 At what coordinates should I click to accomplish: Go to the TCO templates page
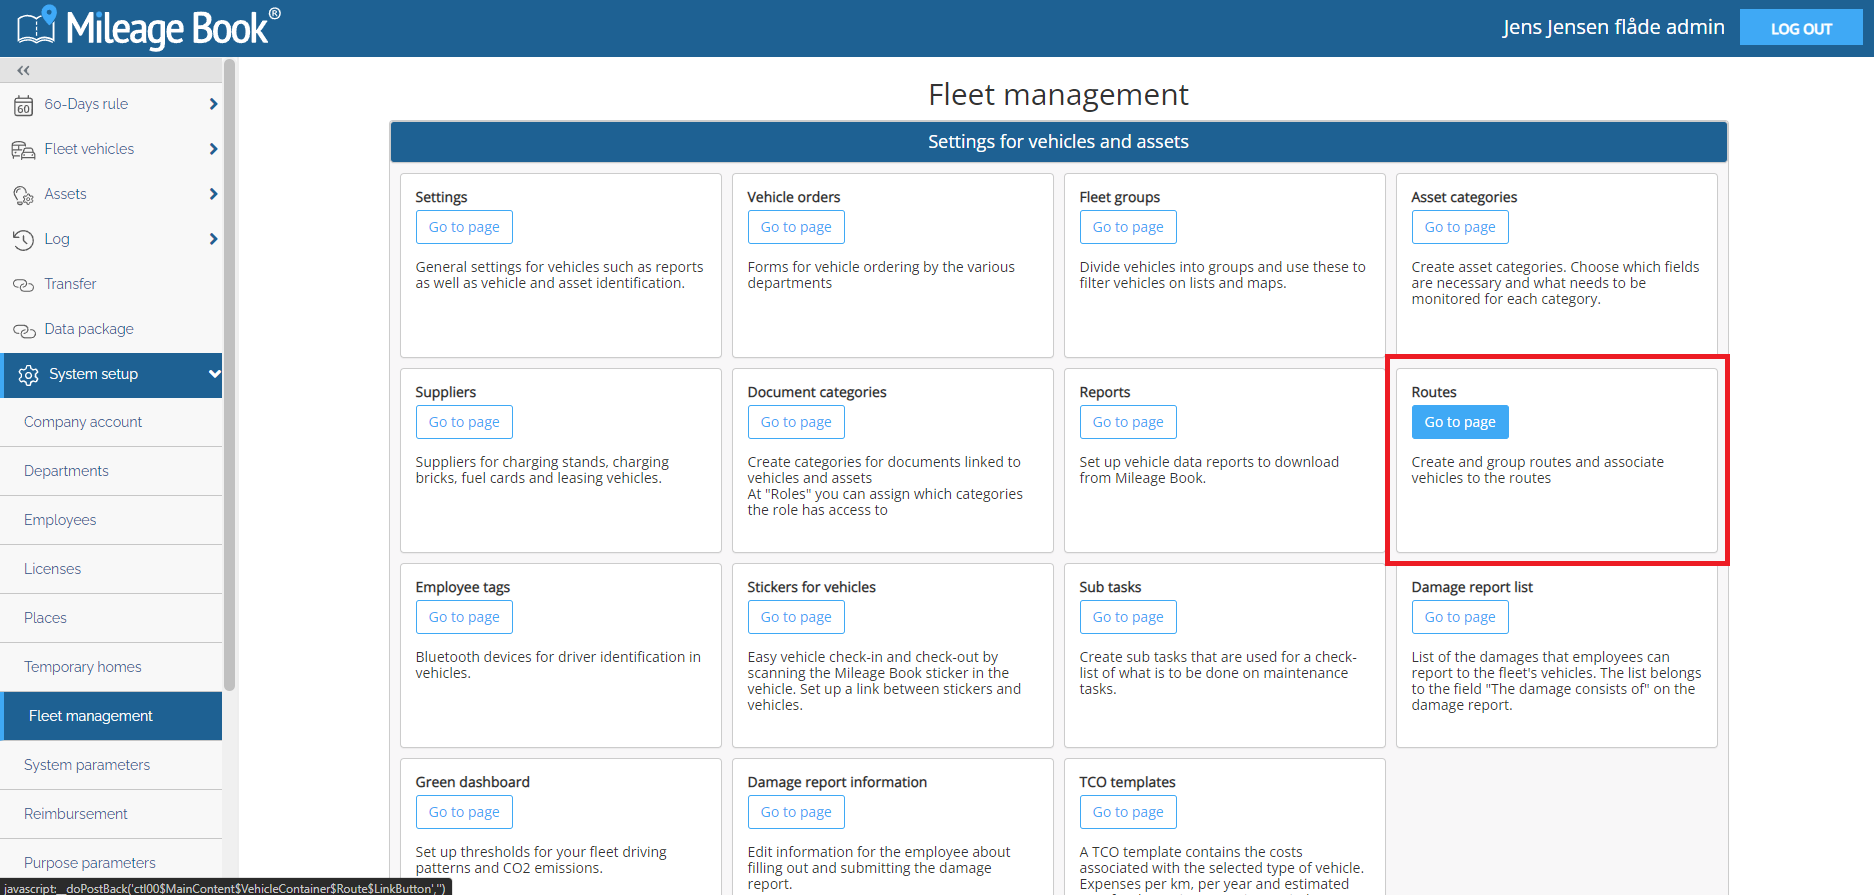(x=1128, y=812)
